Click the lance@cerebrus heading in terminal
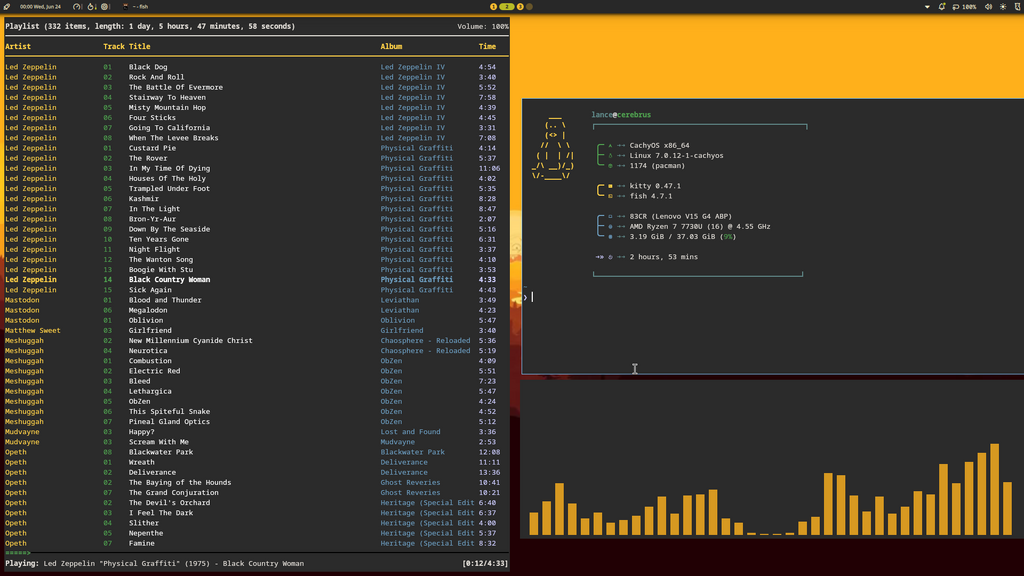Image resolution: width=1024 pixels, height=576 pixels. [621, 115]
